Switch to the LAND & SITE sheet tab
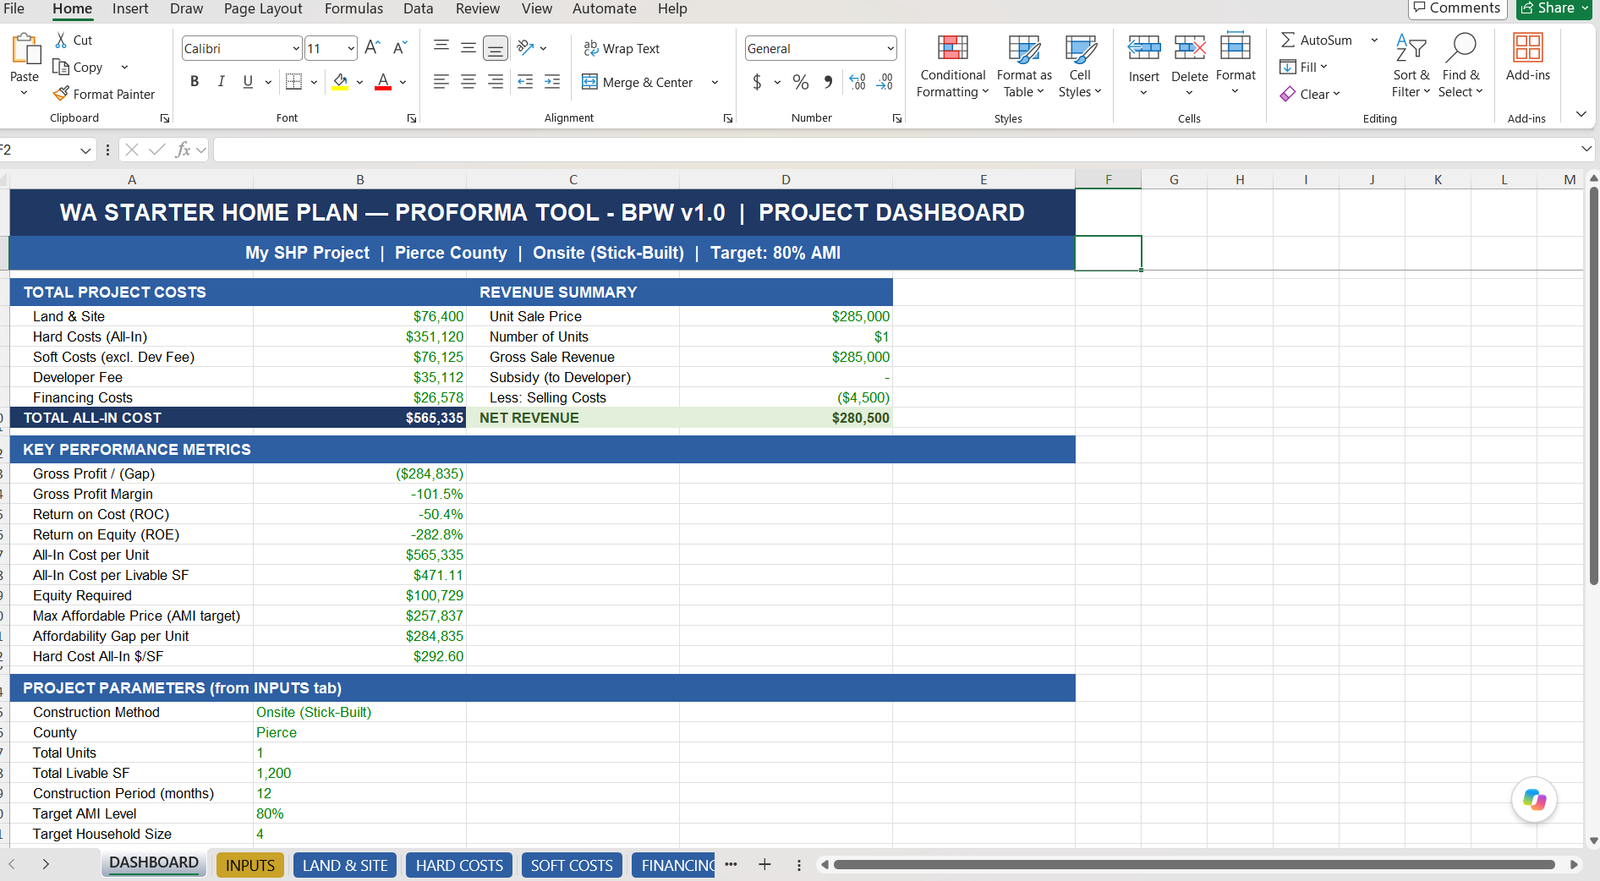 point(345,865)
